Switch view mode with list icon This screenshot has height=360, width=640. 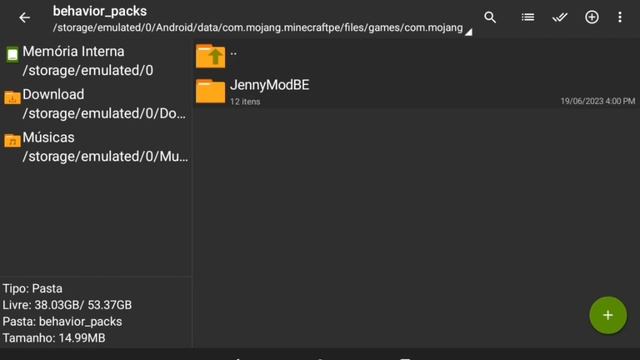(x=528, y=17)
